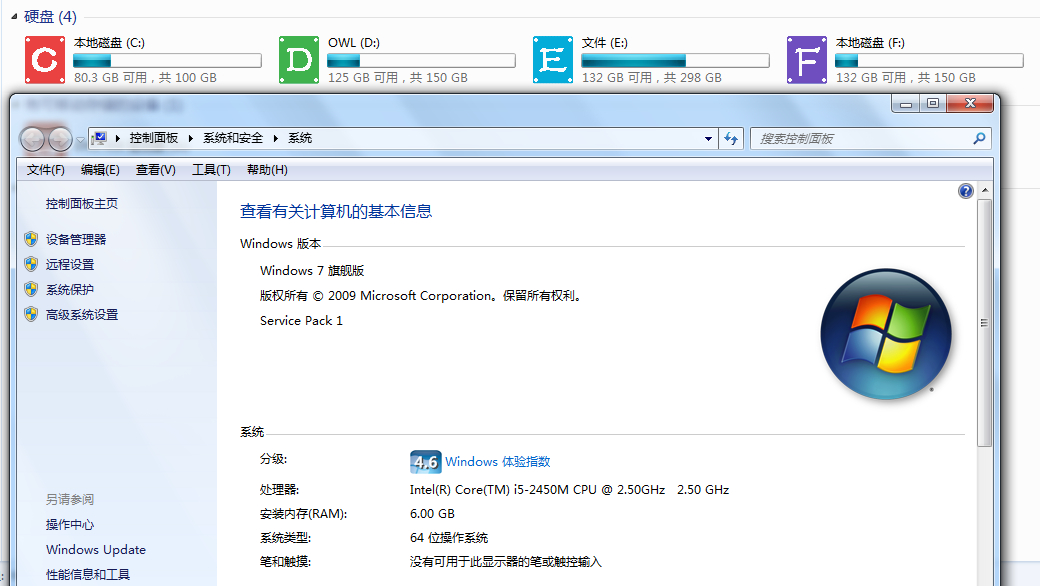Go back with the Back arrow button
The height and width of the screenshot is (586, 1040).
coord(32,139)
